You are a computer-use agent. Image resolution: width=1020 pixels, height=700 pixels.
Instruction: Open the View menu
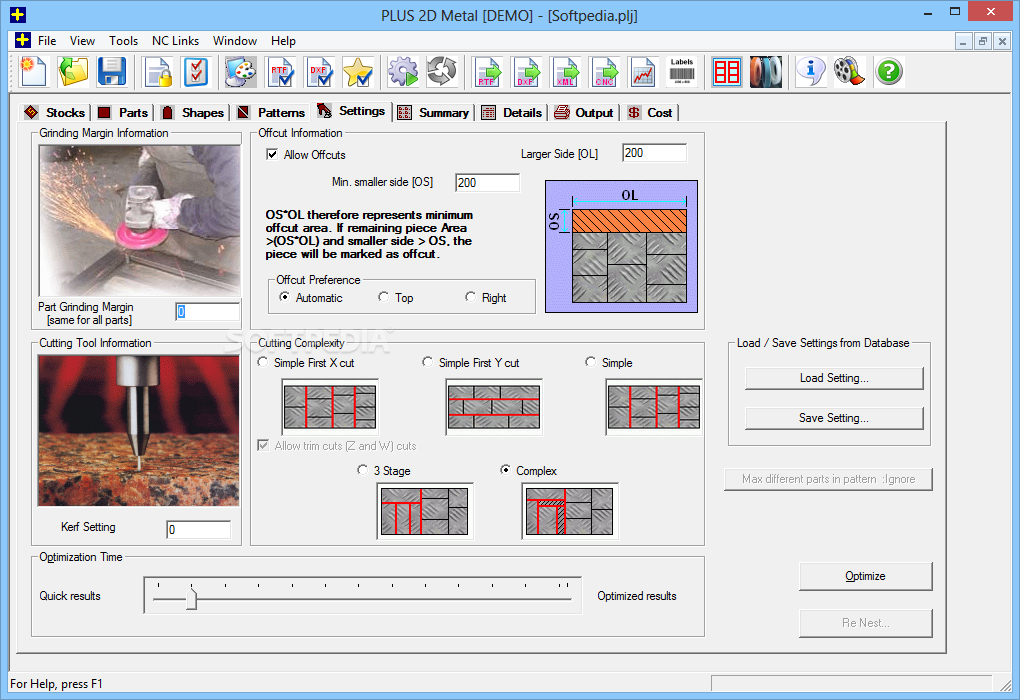point(83,40)
